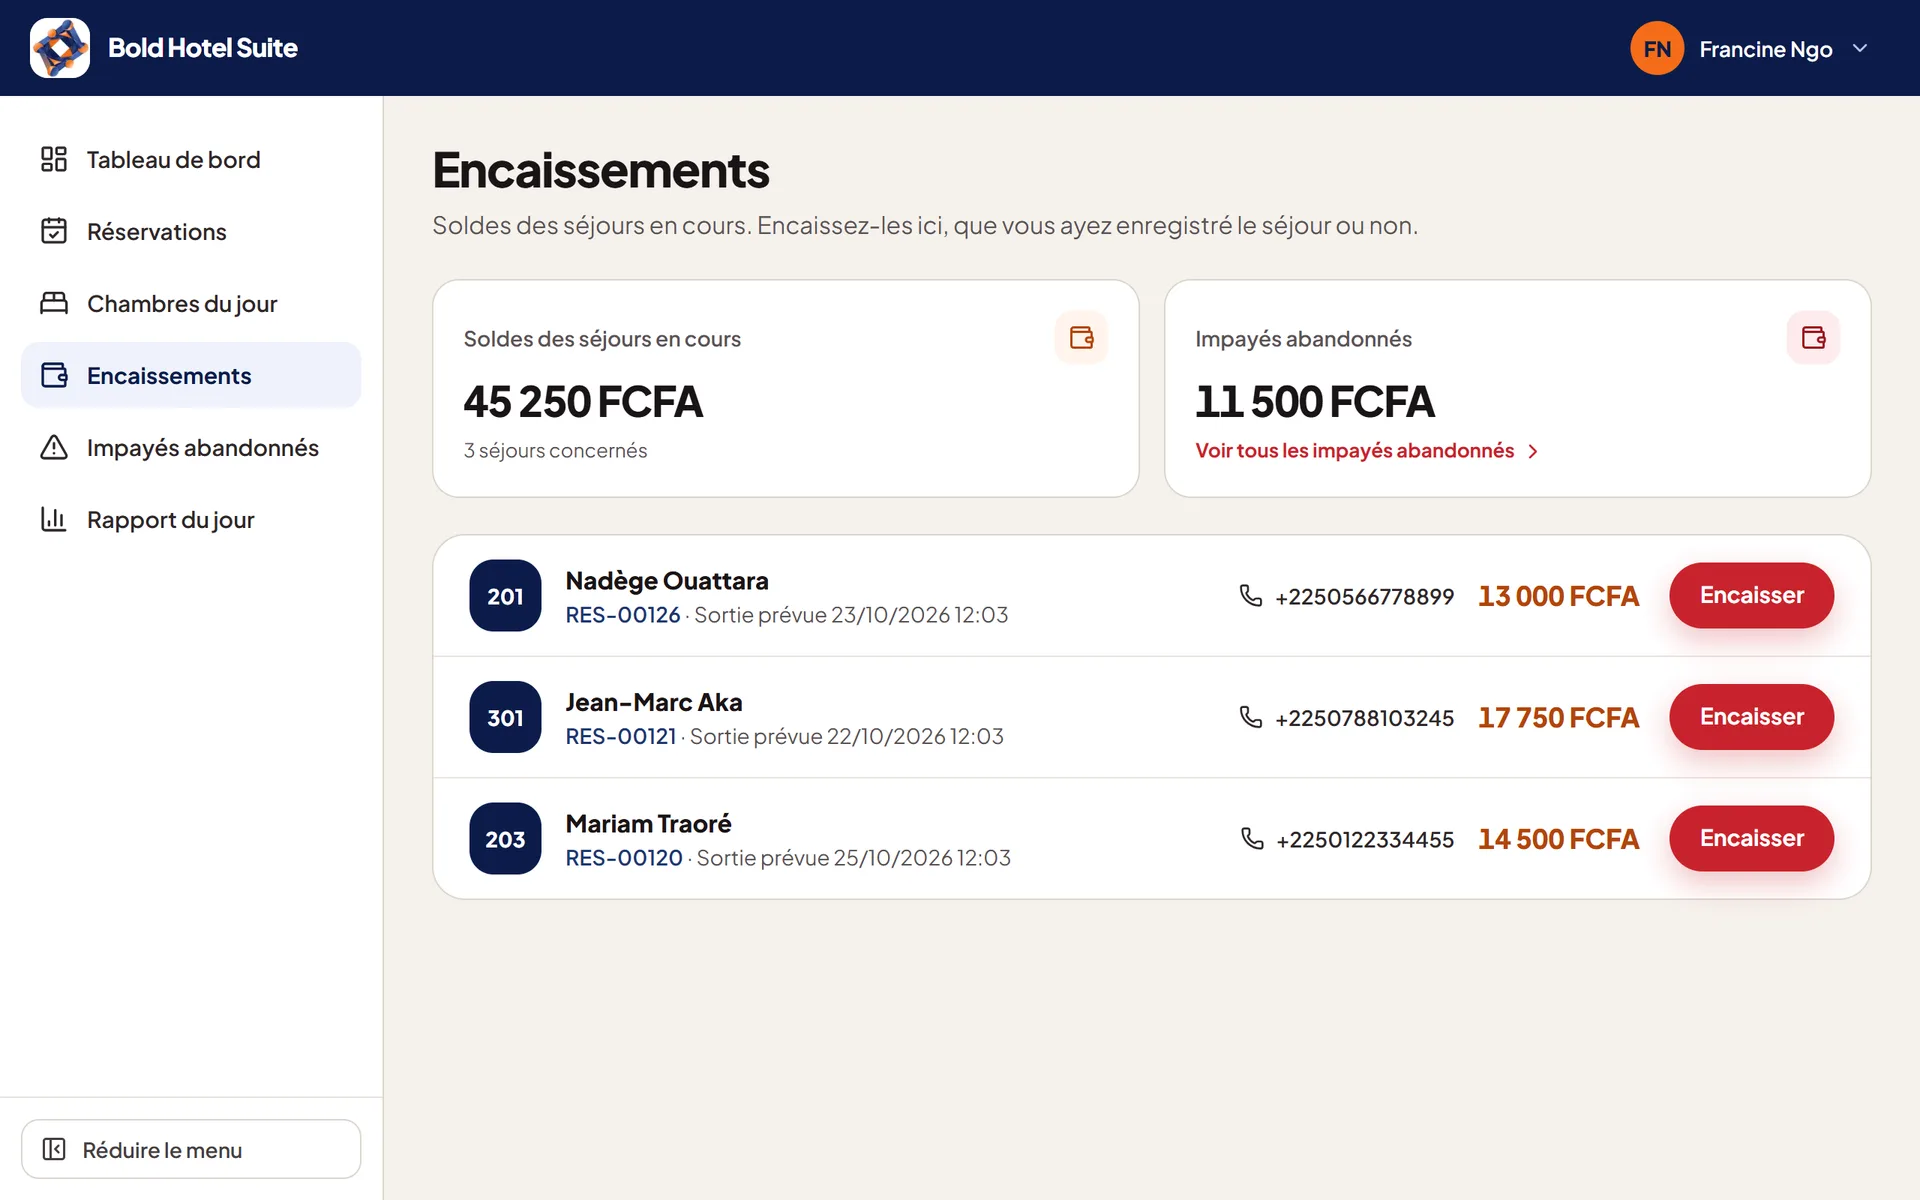This screenshot has height=1200, width=1920.
Task: Open Chambres du jour page
Action: pos(191,303)
